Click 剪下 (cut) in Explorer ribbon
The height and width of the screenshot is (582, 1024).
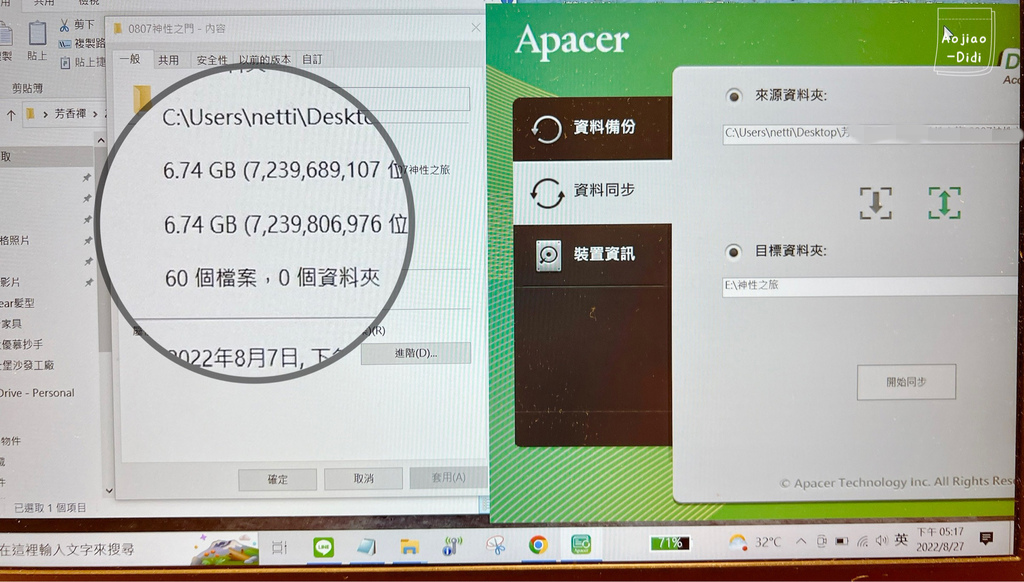(x=76, y=25)
